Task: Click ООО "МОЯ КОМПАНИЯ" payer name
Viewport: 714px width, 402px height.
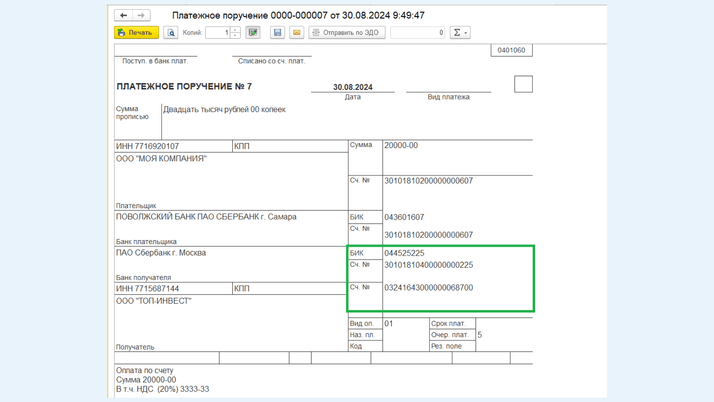Action: click(x=161, y=158)
